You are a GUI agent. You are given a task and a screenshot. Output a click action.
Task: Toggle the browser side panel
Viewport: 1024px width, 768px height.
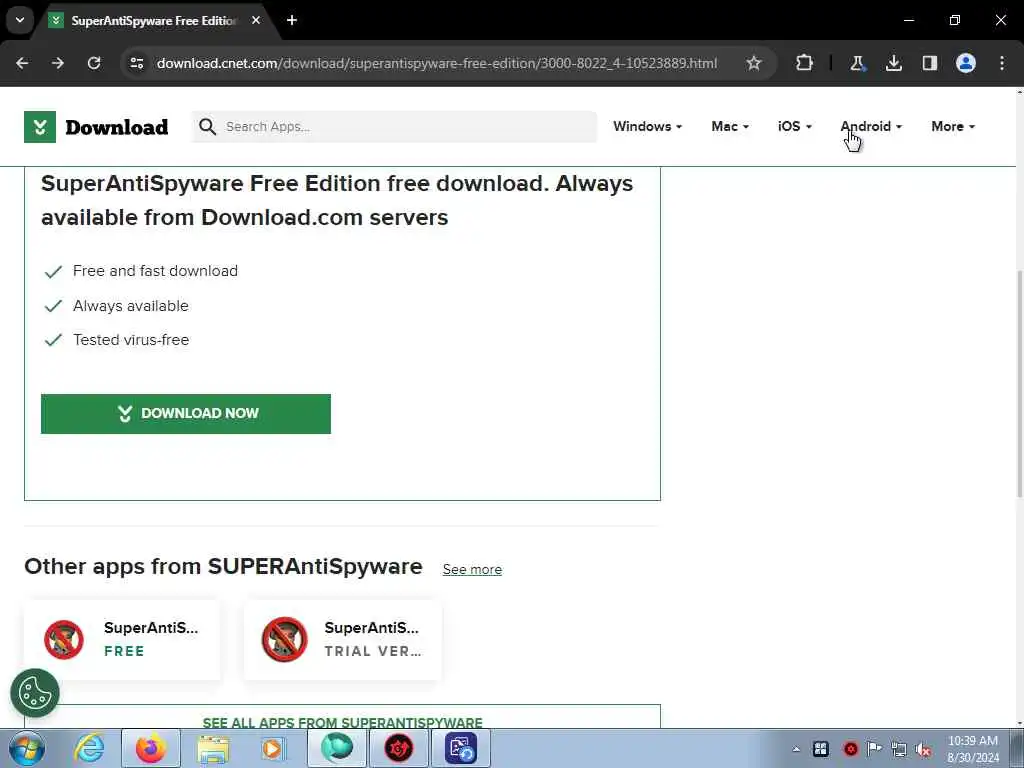[x=929, y=63]
